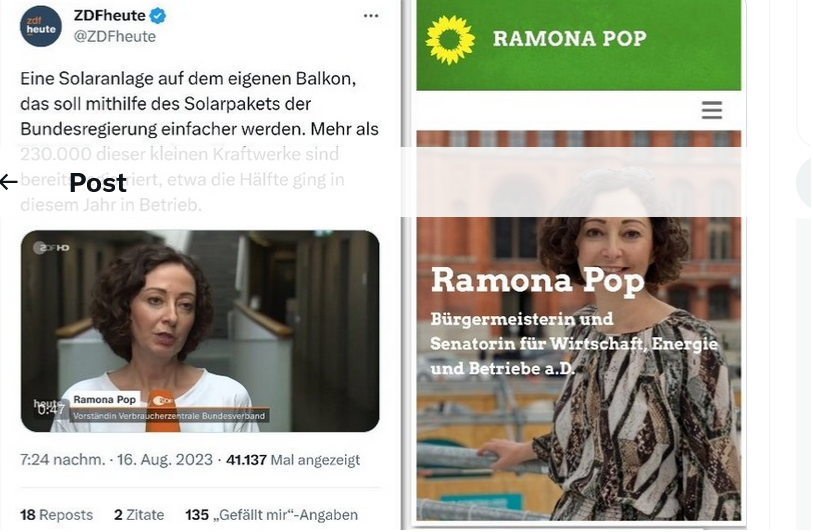Screen dimensions: 813x532
Task: View the 18 Reposts list
Action: click(x=57, y=515)
